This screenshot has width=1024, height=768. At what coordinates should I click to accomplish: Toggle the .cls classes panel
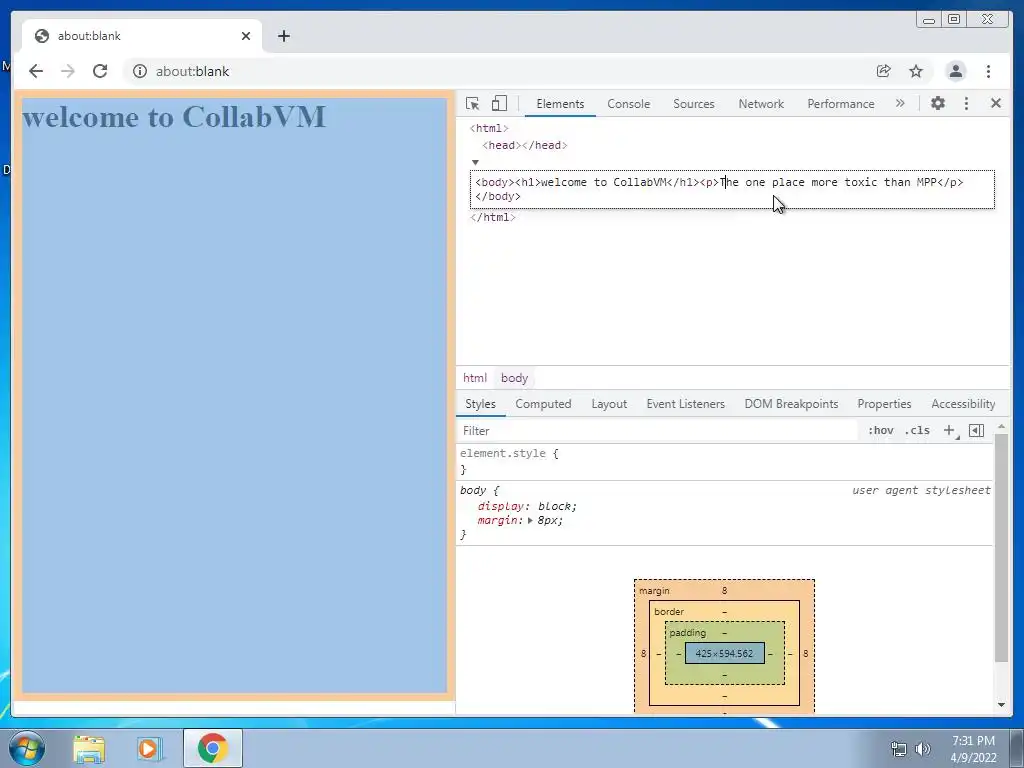point(917,430)
